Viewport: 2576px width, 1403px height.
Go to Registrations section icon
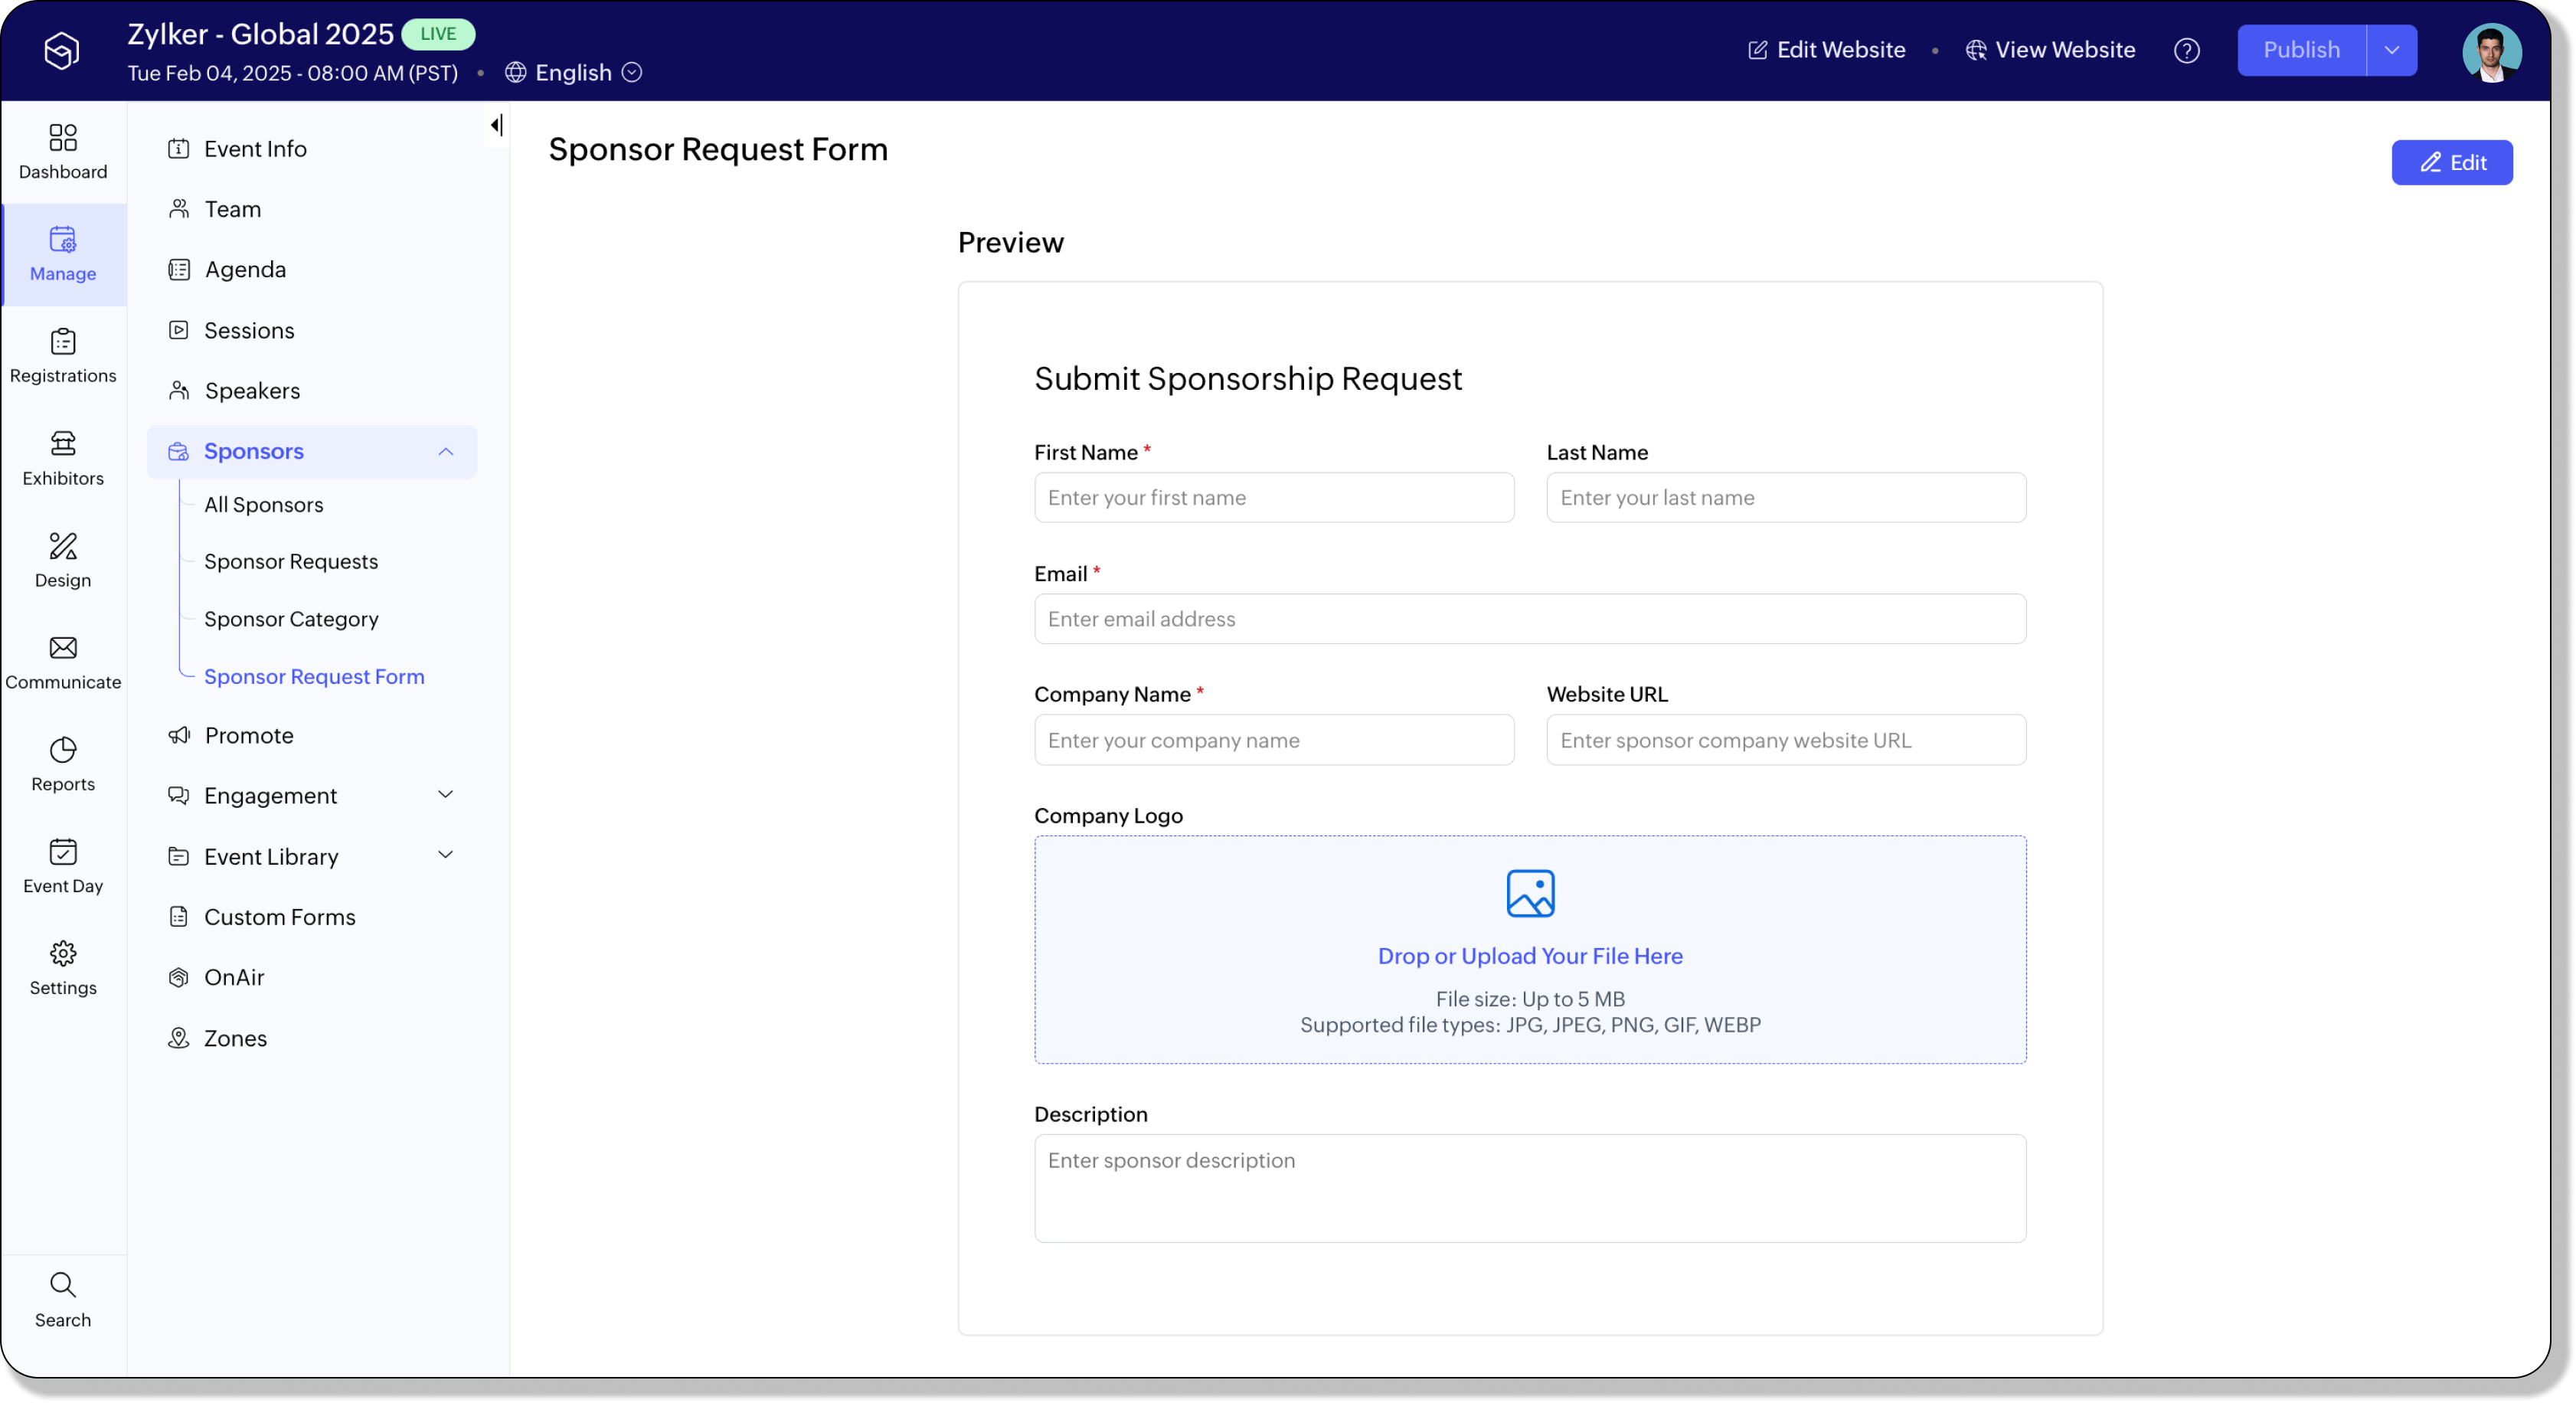click(63, 342)
